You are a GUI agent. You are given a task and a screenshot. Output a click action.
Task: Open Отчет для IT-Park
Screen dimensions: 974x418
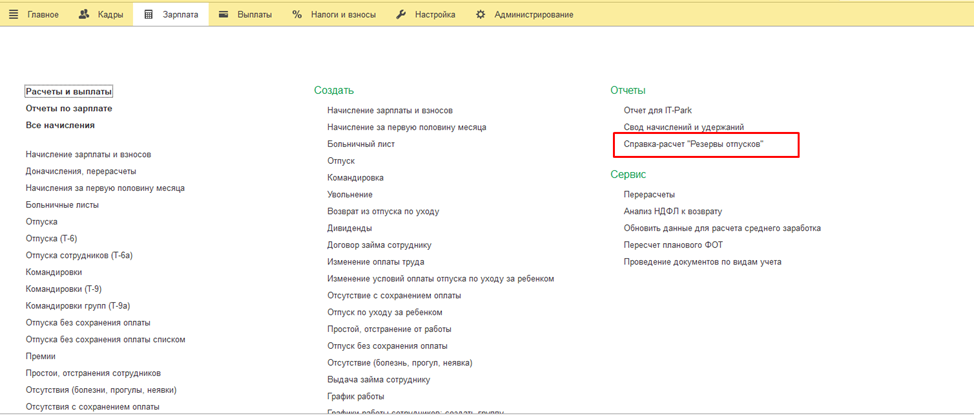(x=657, y=110)
